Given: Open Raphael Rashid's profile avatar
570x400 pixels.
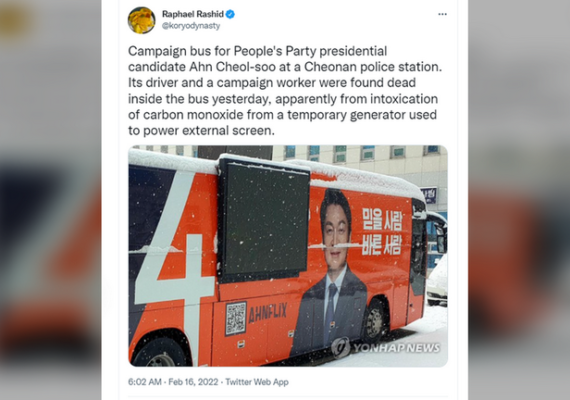Looking at the screenshot, I should [x=141, y=20].
